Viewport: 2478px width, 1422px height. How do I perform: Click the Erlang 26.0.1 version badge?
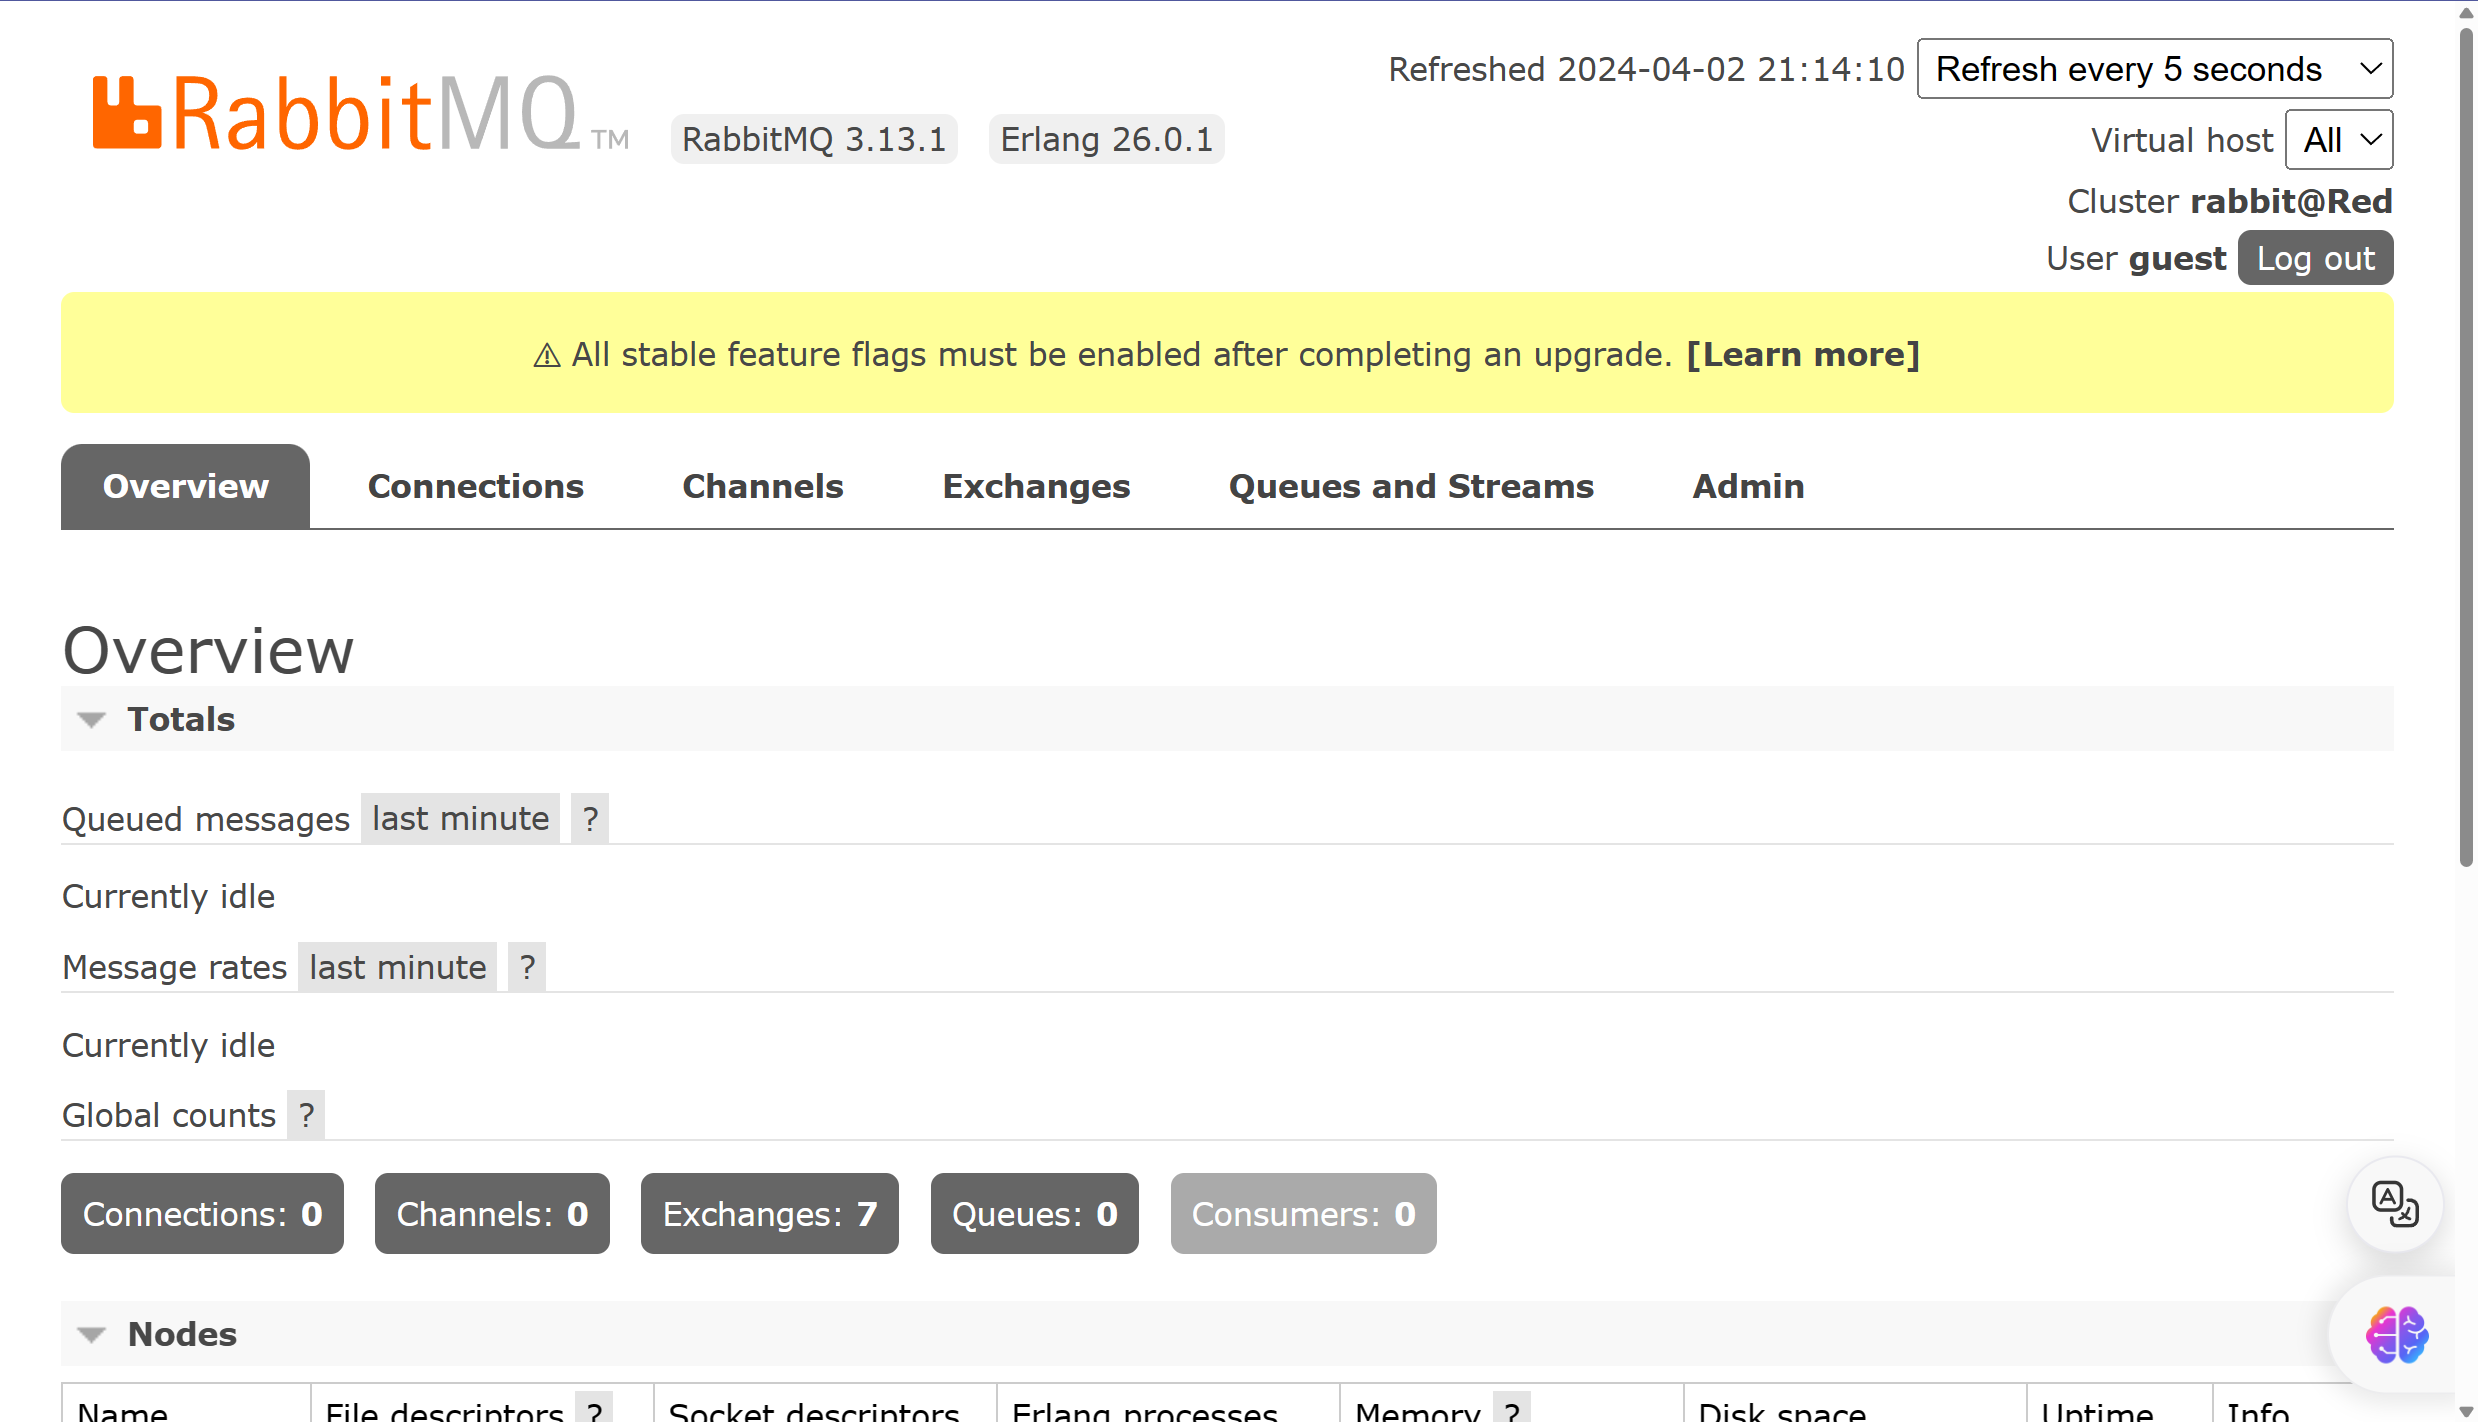click(1106, 139)
